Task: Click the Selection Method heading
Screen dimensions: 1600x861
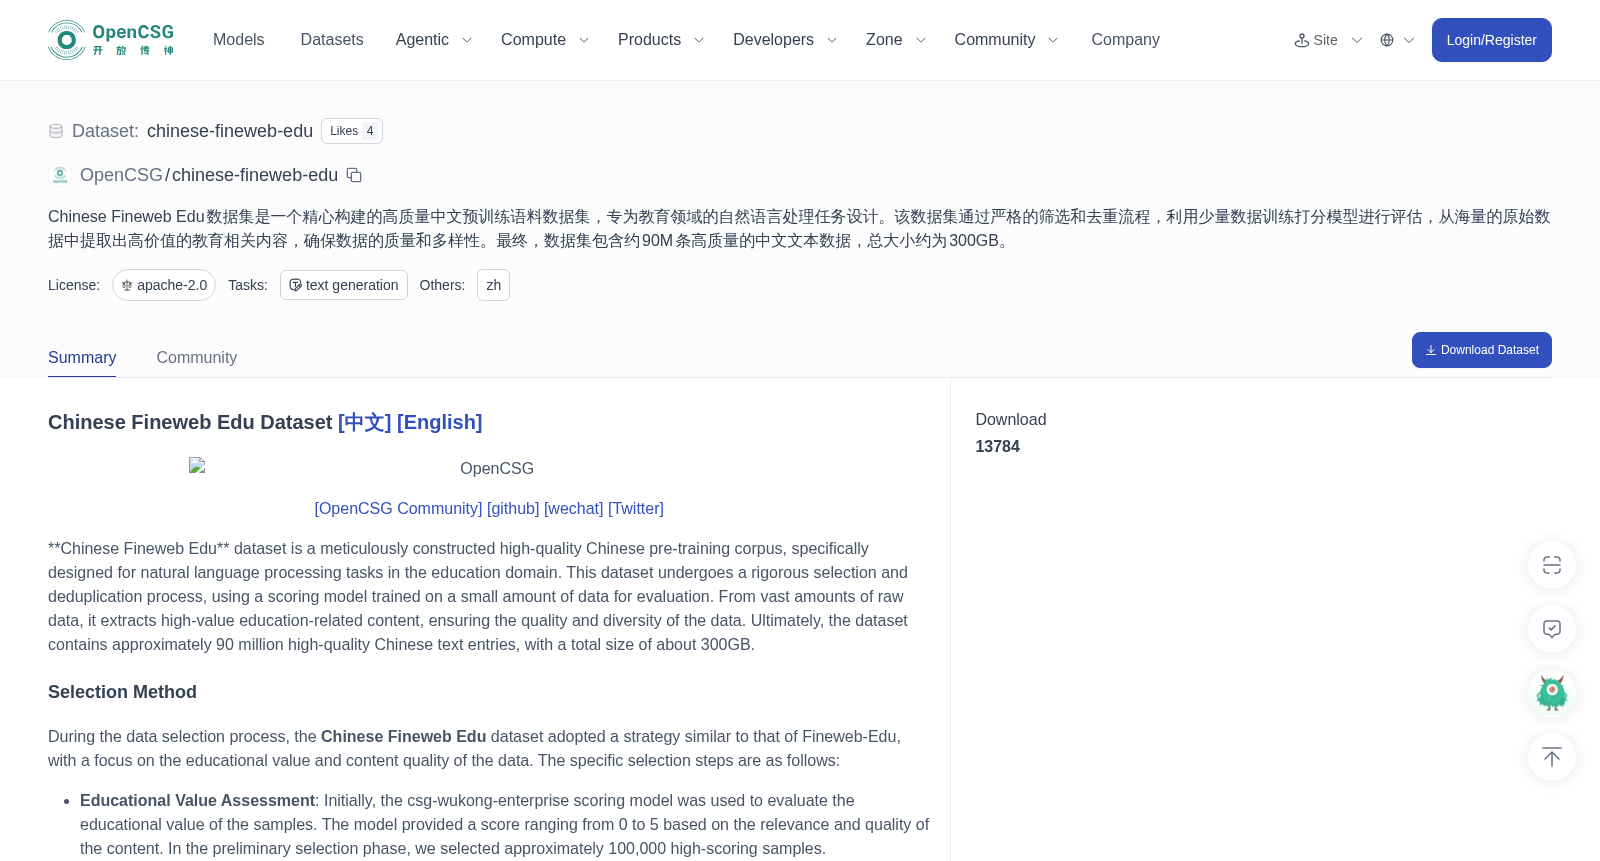Action: point(122,692)
